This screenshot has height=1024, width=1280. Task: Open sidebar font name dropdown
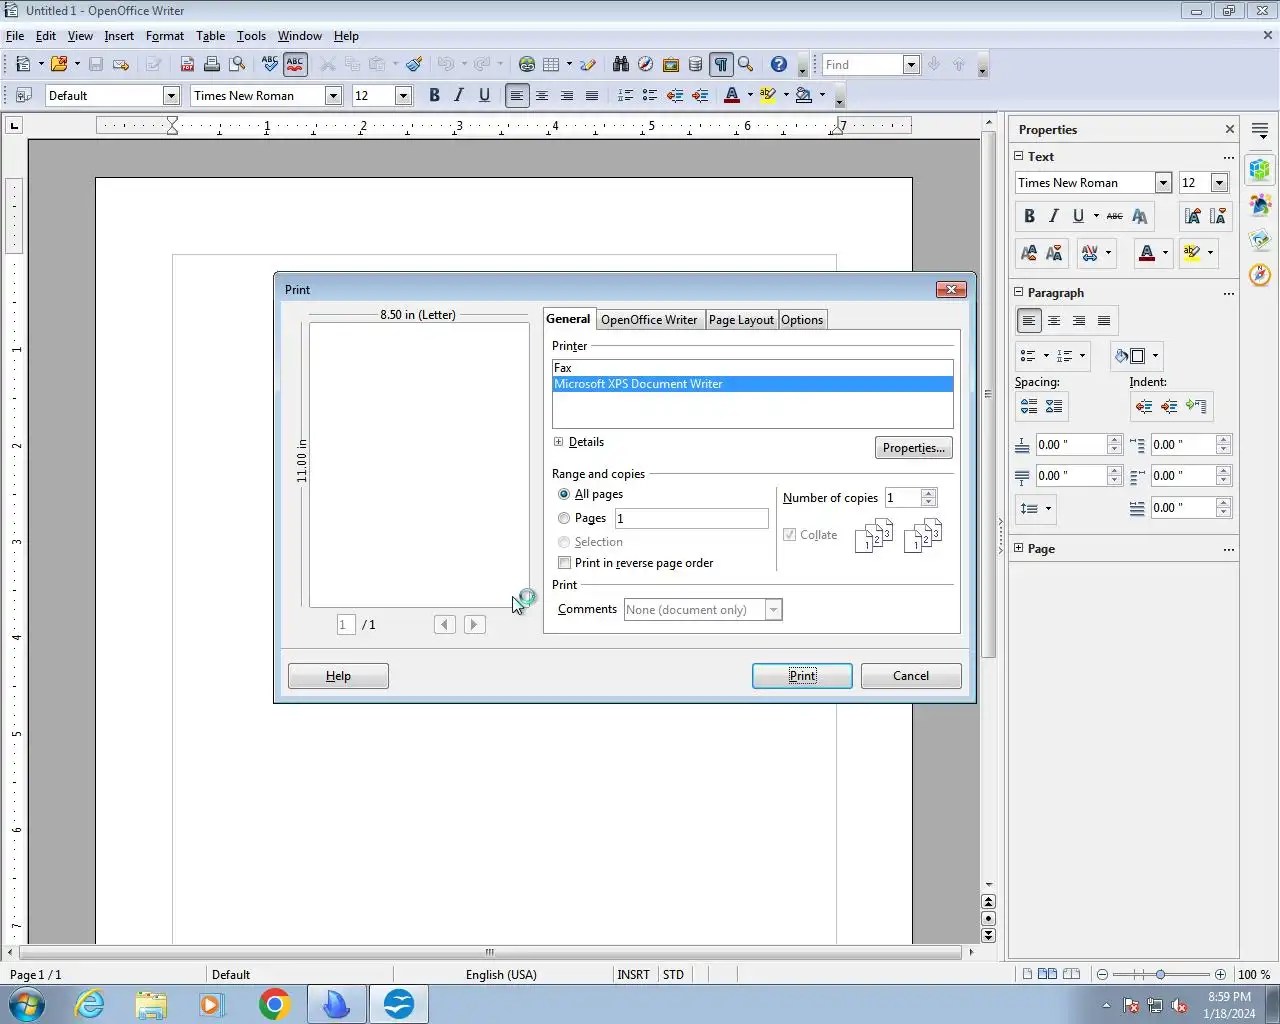[1163, 183]
